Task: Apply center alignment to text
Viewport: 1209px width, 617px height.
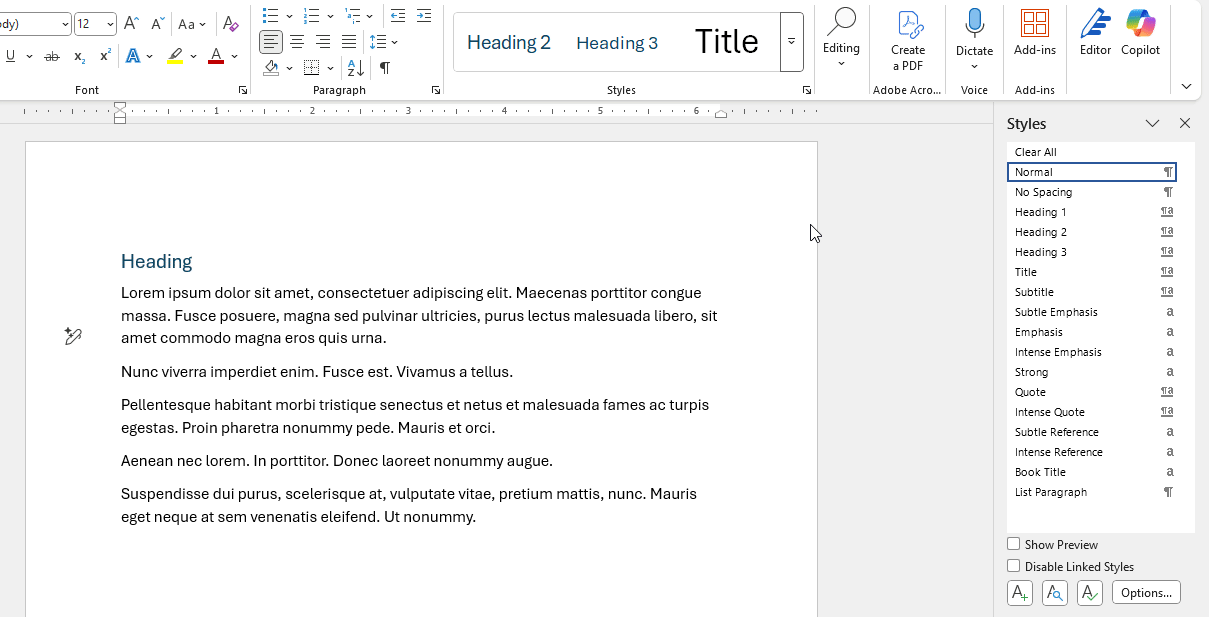Action: 297,42
